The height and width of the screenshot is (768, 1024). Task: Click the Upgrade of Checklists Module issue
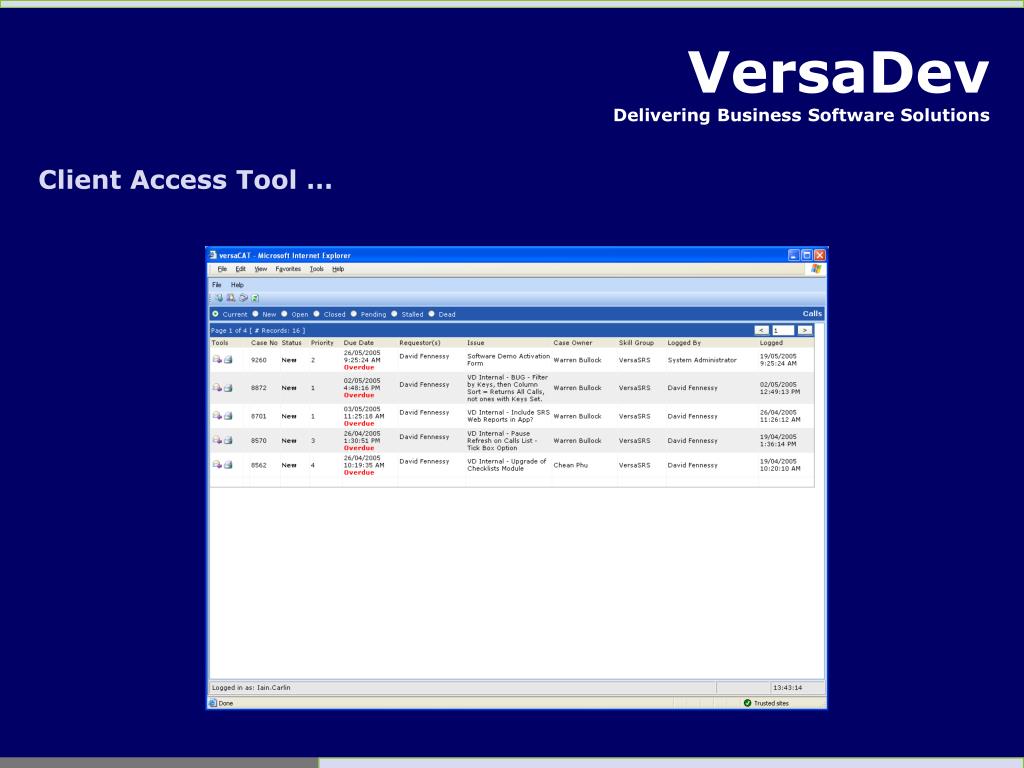(x=506, y=465)
